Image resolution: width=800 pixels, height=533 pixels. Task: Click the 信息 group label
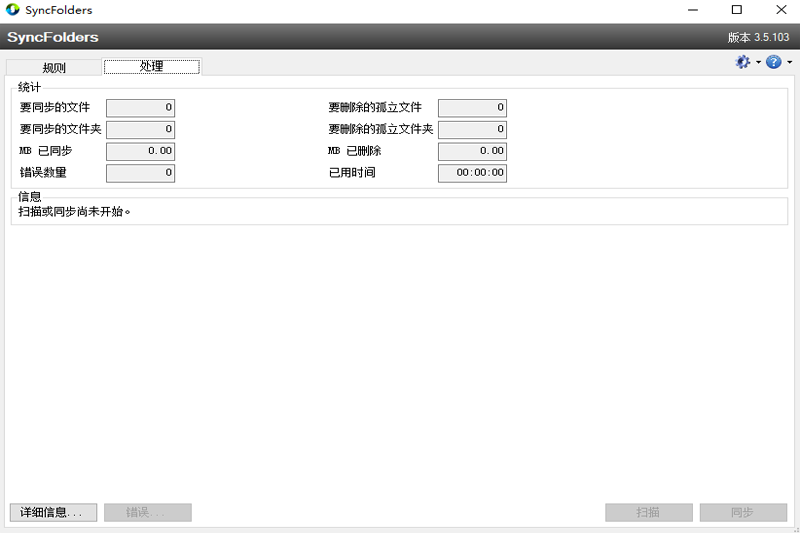29,196
